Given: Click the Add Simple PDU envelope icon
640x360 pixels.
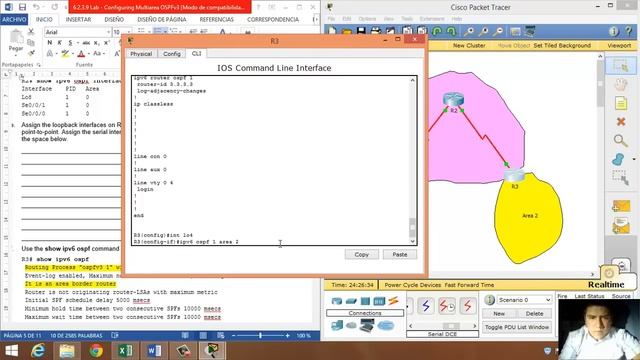Looking at the screenshot, I should [x=621, y=206].
